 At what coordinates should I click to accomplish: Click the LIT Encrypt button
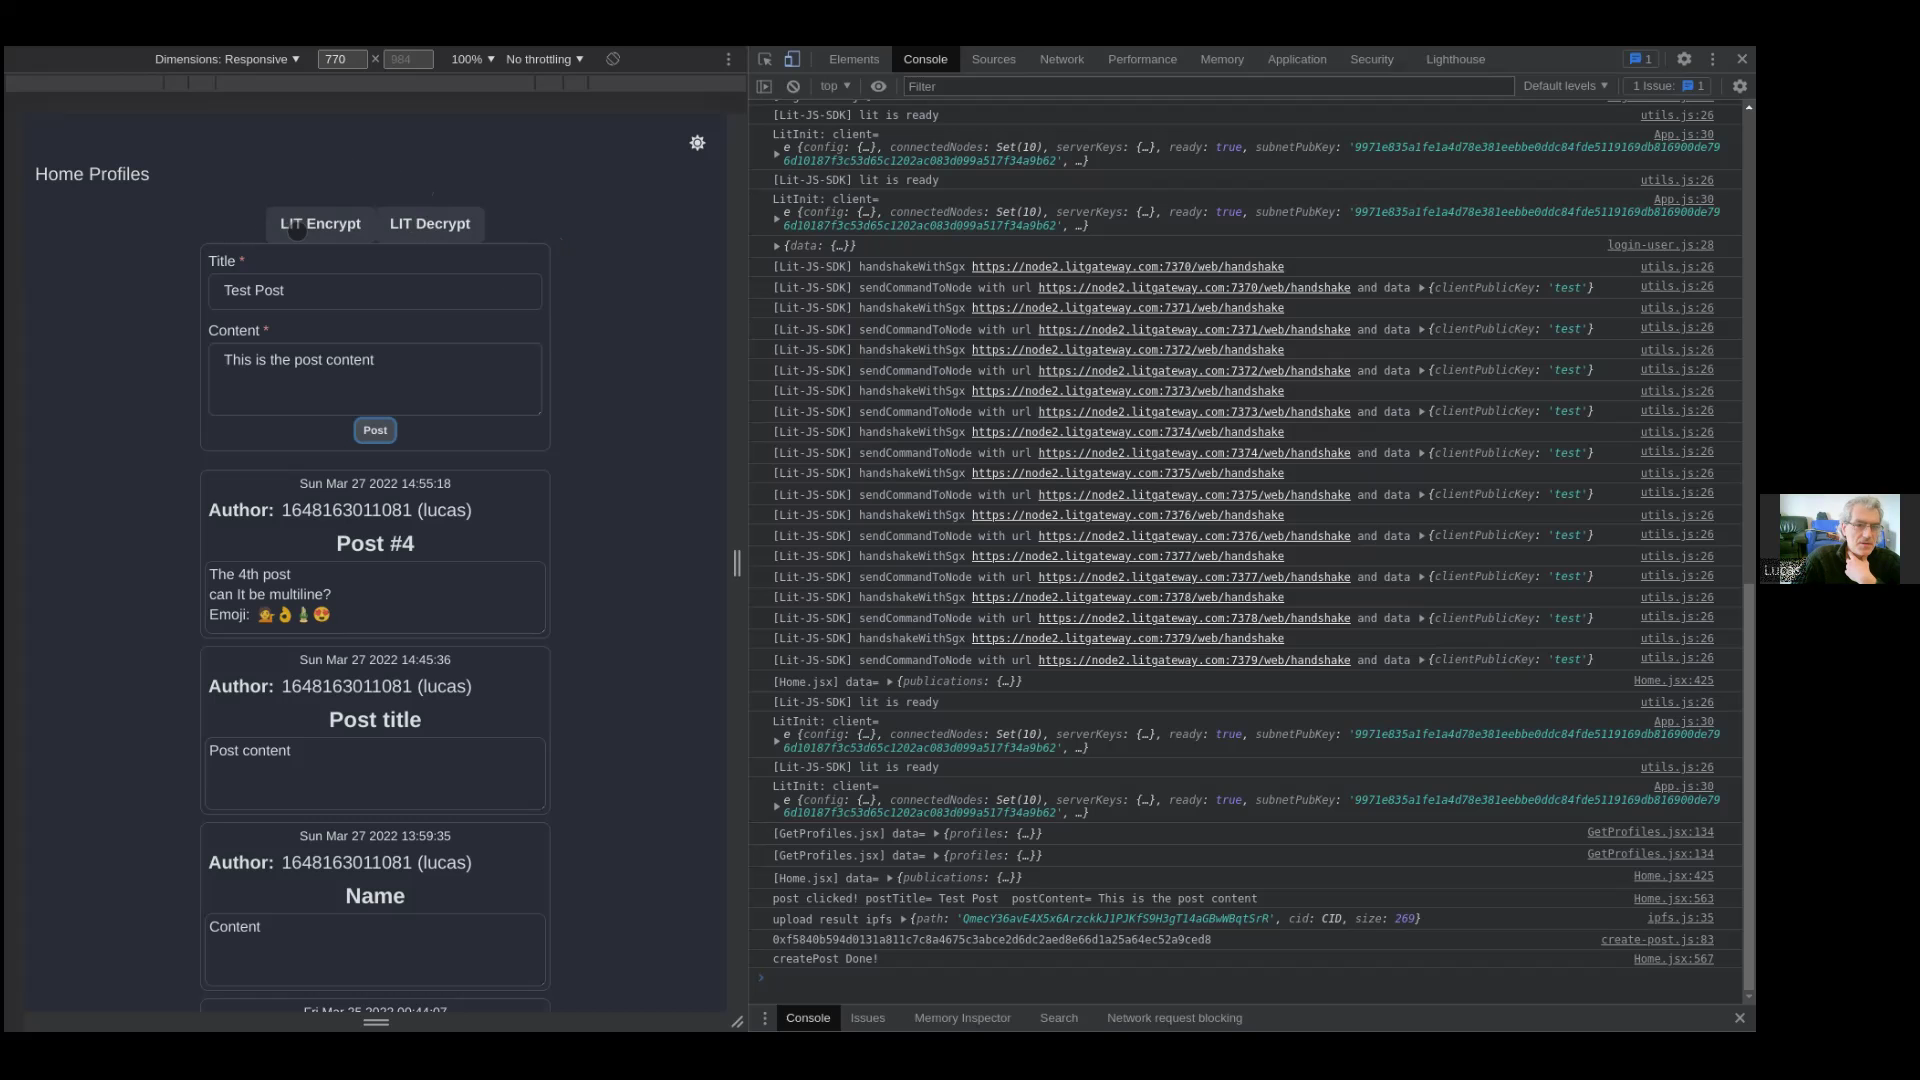click(320, 224)
